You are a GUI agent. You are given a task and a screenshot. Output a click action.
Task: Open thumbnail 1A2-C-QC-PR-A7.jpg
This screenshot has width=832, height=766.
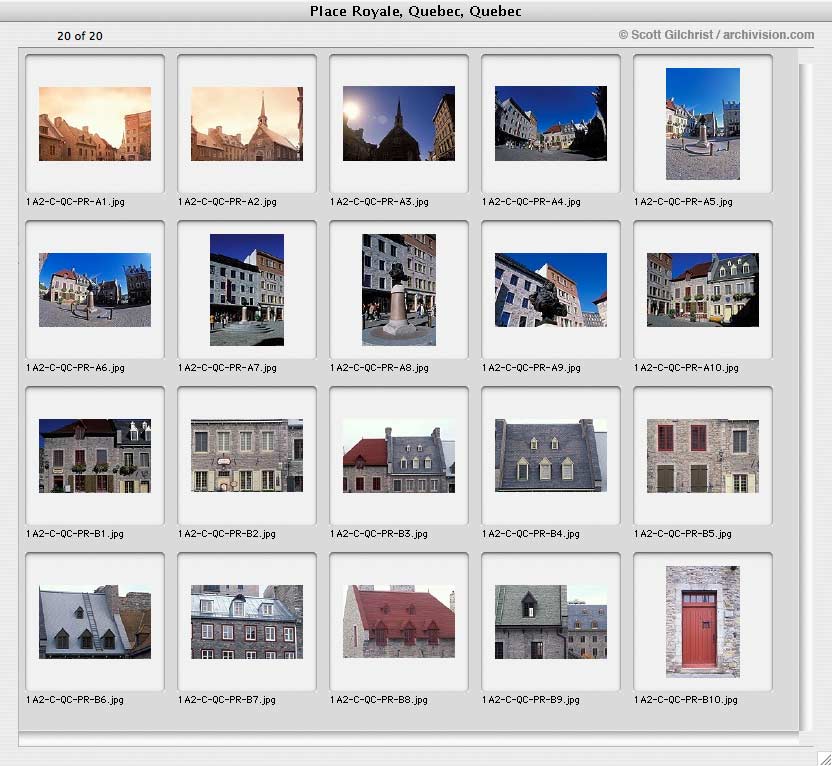click(x=247, y=290)
